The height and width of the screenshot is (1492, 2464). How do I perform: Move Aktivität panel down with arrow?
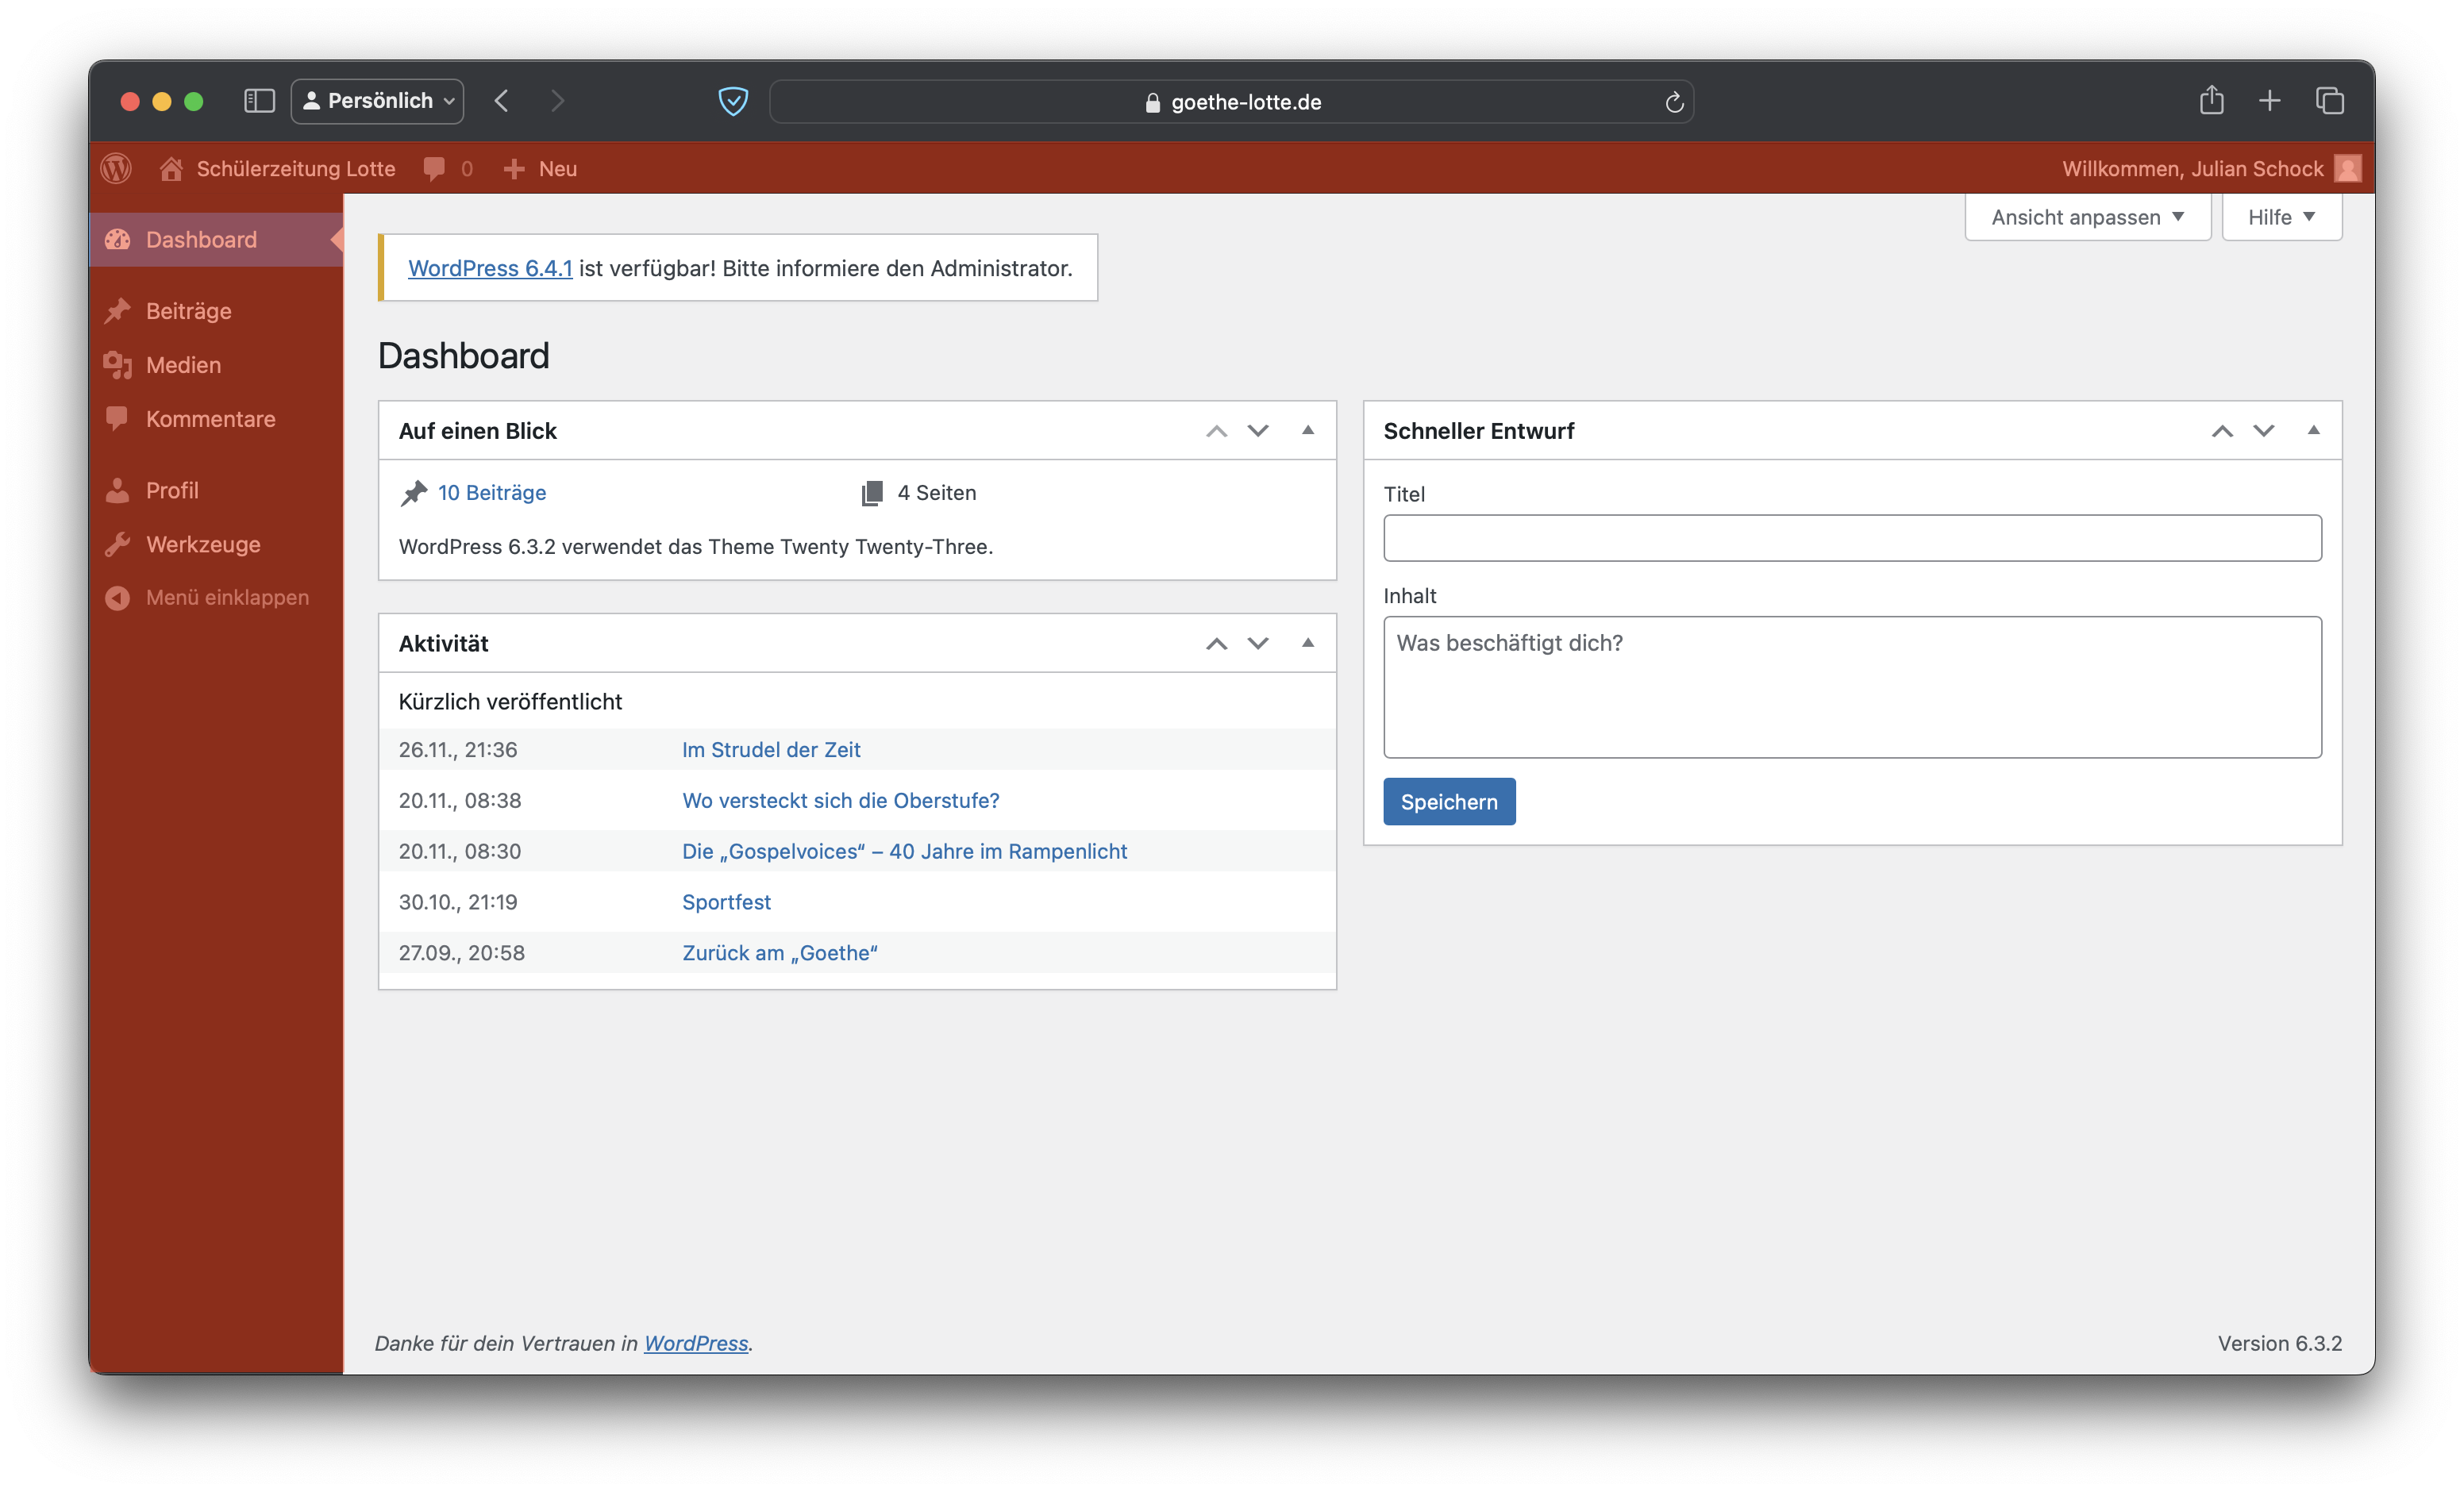point(1258,643)
